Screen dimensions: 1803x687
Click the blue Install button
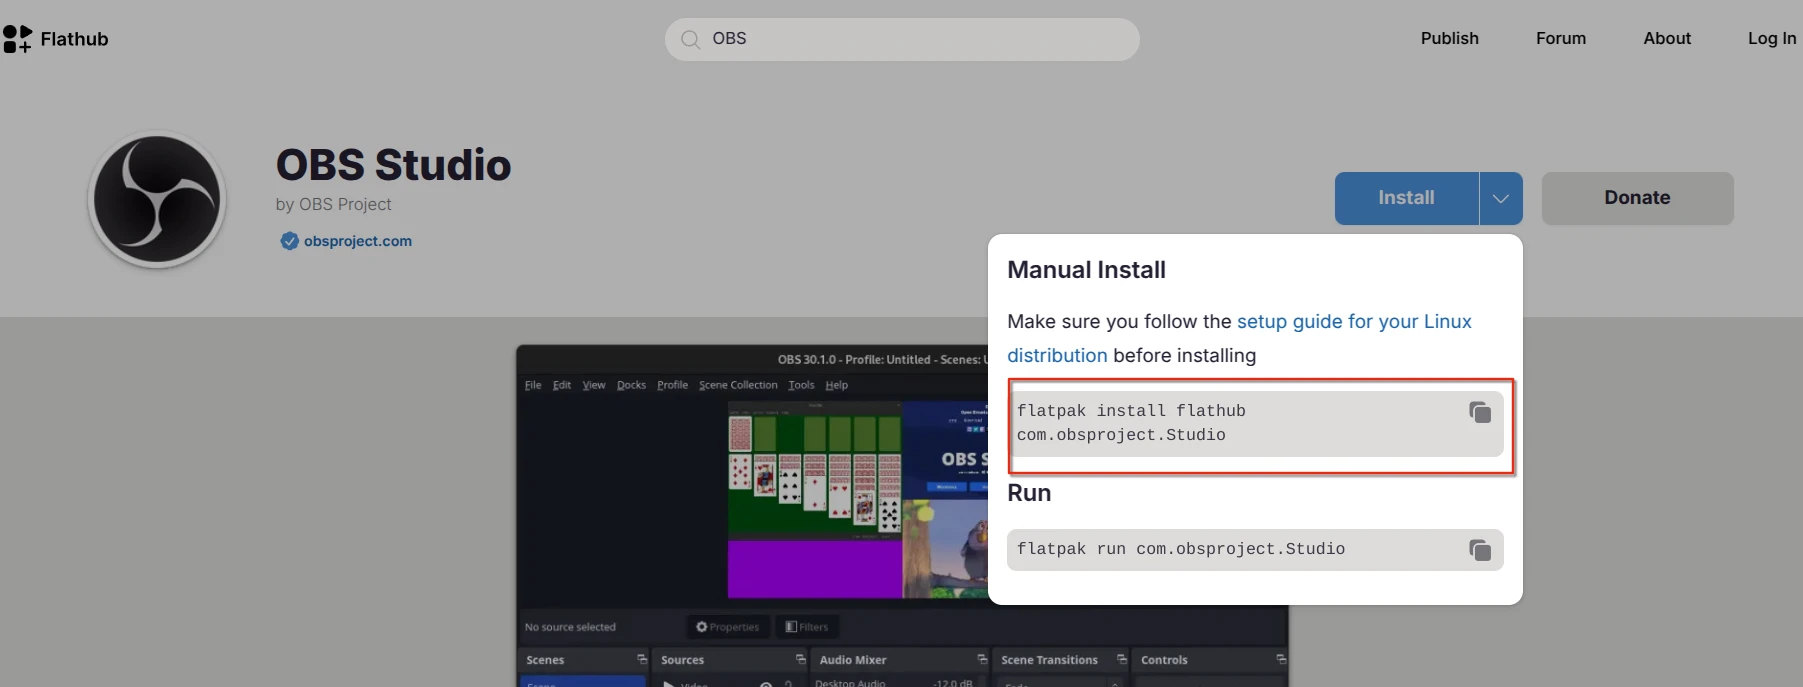click(x=1407, y=198)
